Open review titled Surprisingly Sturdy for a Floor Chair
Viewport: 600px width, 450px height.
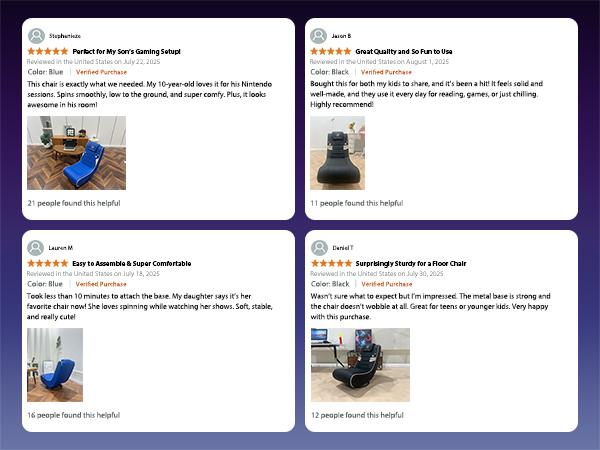click(411, 263)
